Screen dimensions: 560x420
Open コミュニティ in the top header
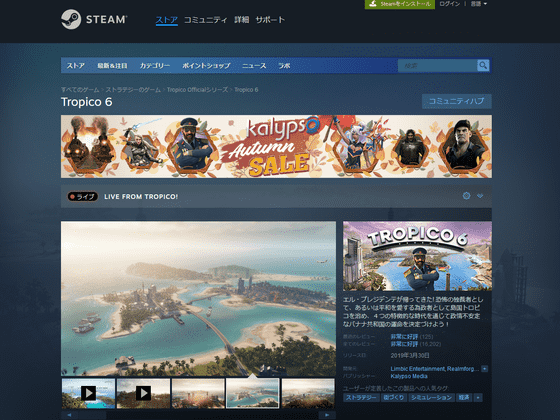pyautogui.click(x=205, y=20)
